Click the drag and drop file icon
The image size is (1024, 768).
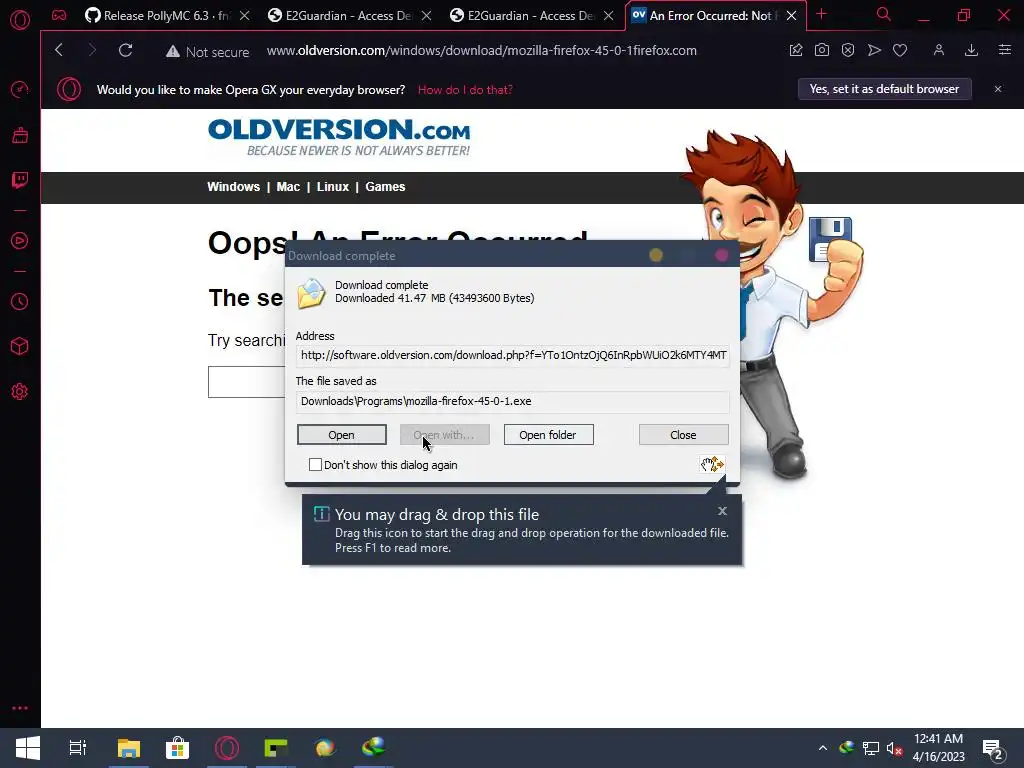[x=712, y=464]
